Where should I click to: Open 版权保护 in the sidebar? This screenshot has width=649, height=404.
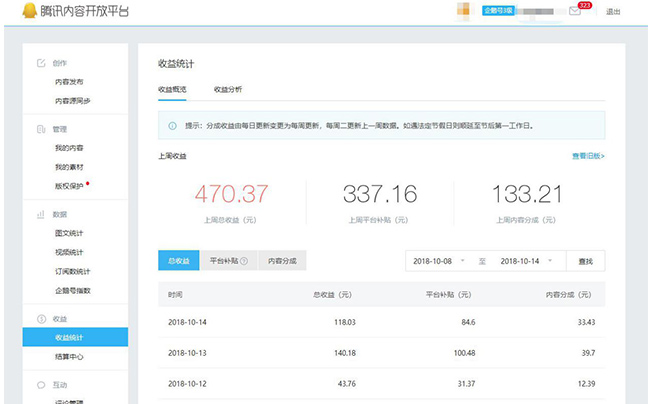[69, 186]
